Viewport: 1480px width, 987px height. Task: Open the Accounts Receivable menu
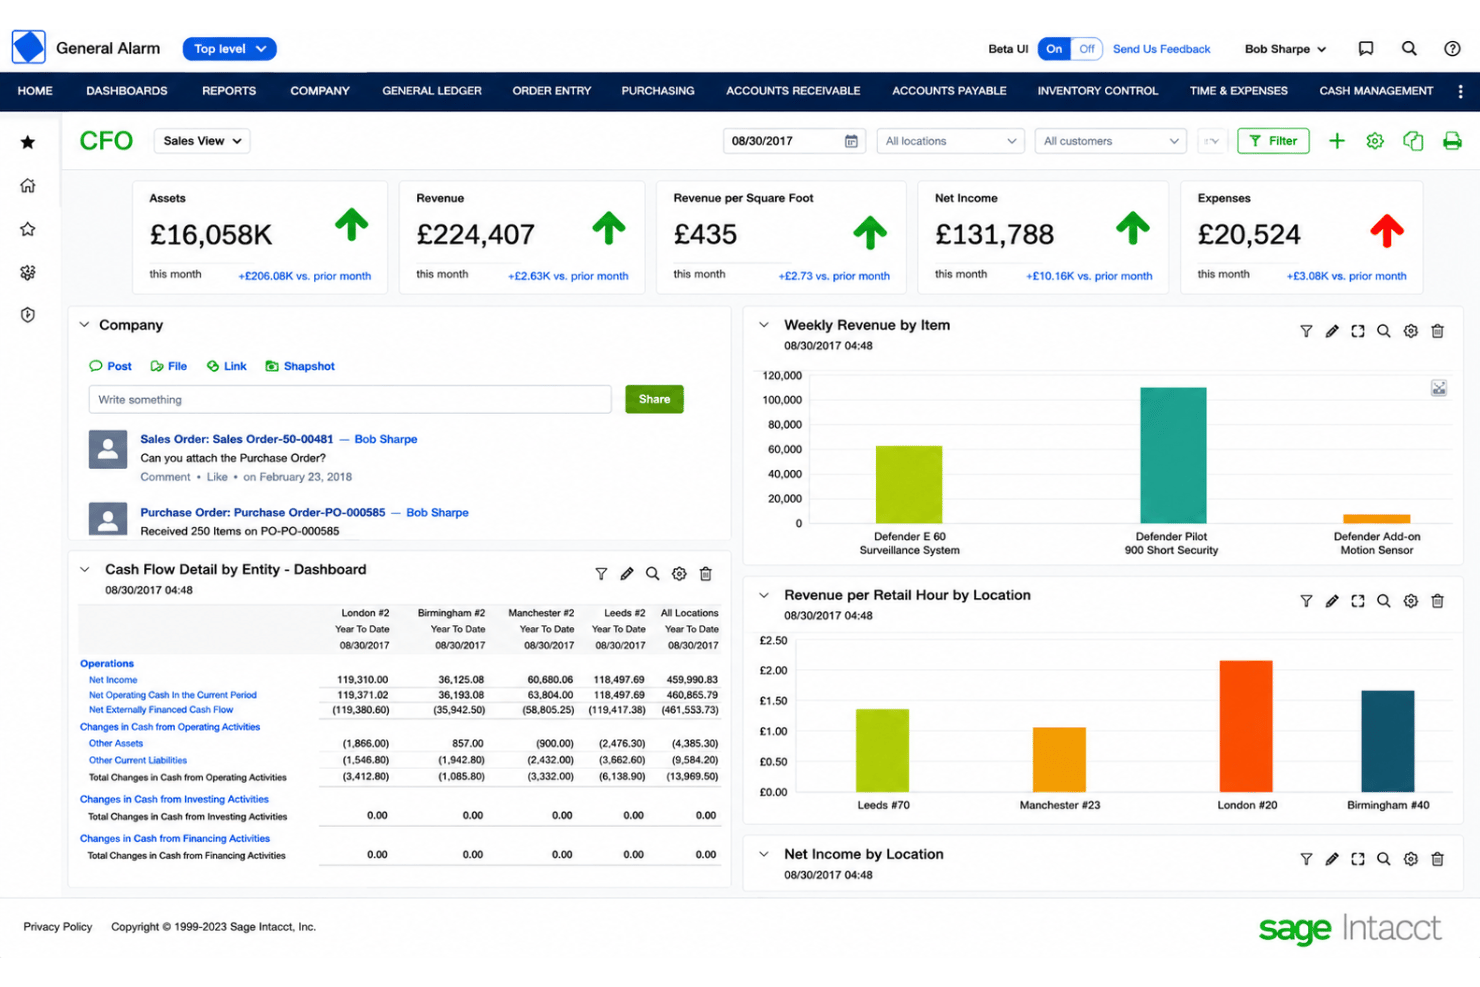point(793,91)
